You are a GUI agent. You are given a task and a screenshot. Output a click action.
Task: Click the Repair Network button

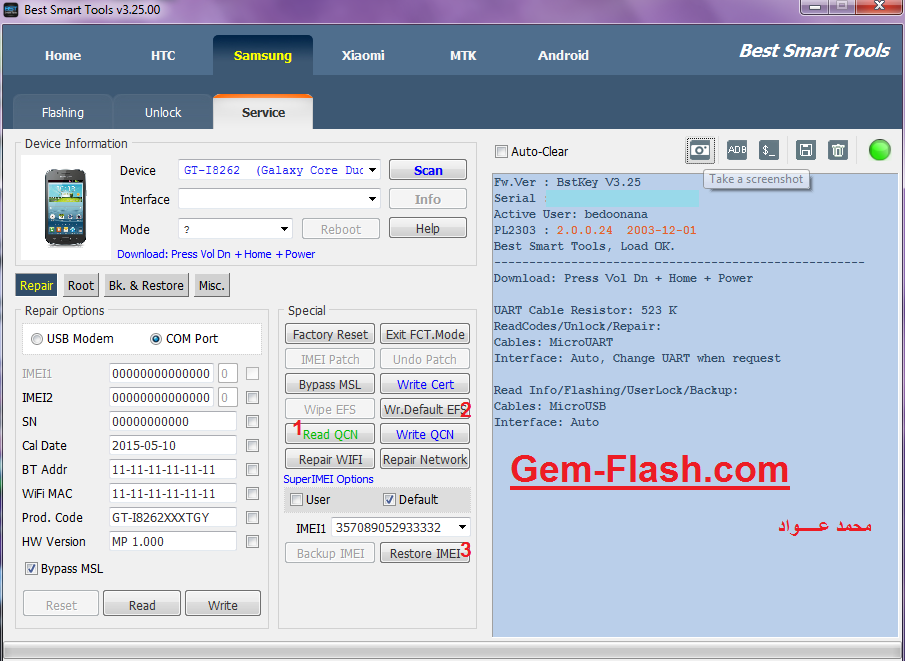[x=425, y=460]
